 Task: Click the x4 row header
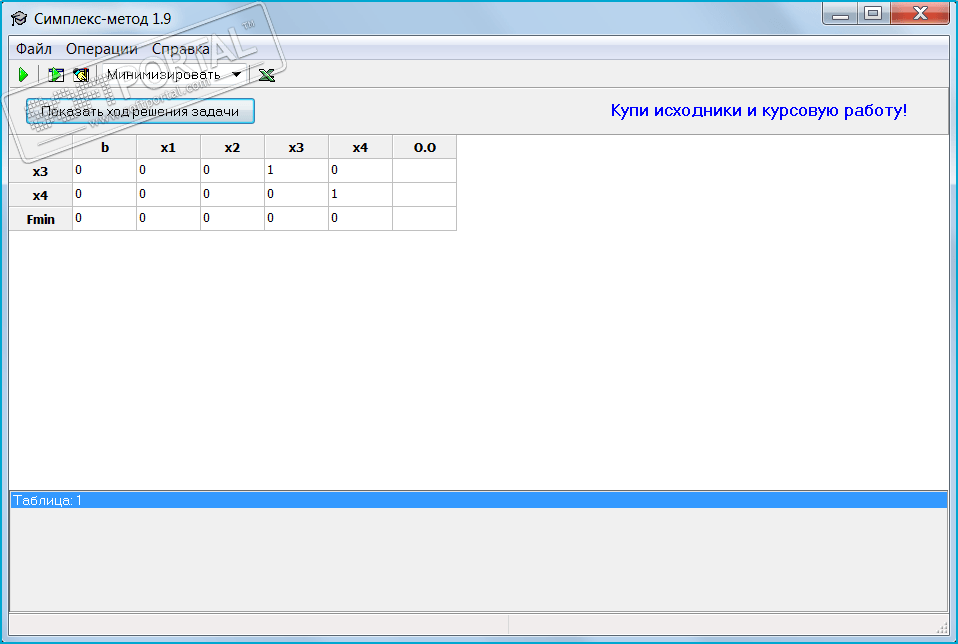pos(40,195)
